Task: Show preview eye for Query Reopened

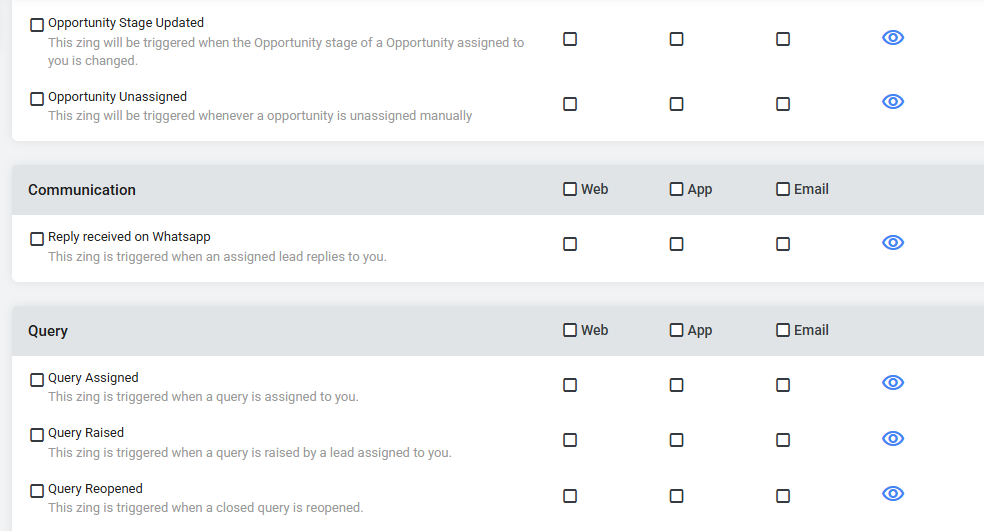Action: point(892,494)
